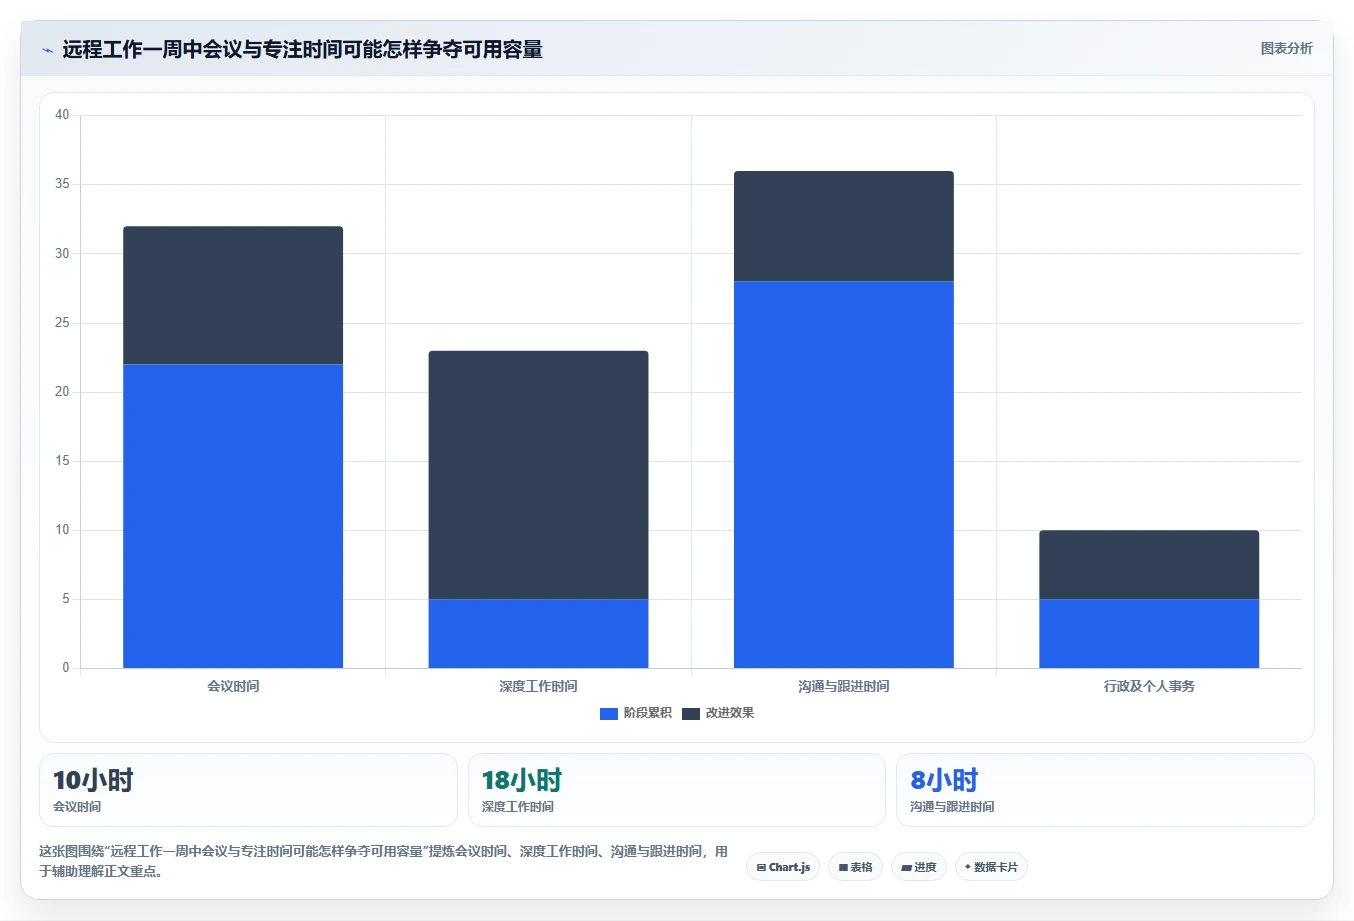Viewport: 1354px width, 921px height.
Task: Click the 表格 tag
Action: (855, 867)
